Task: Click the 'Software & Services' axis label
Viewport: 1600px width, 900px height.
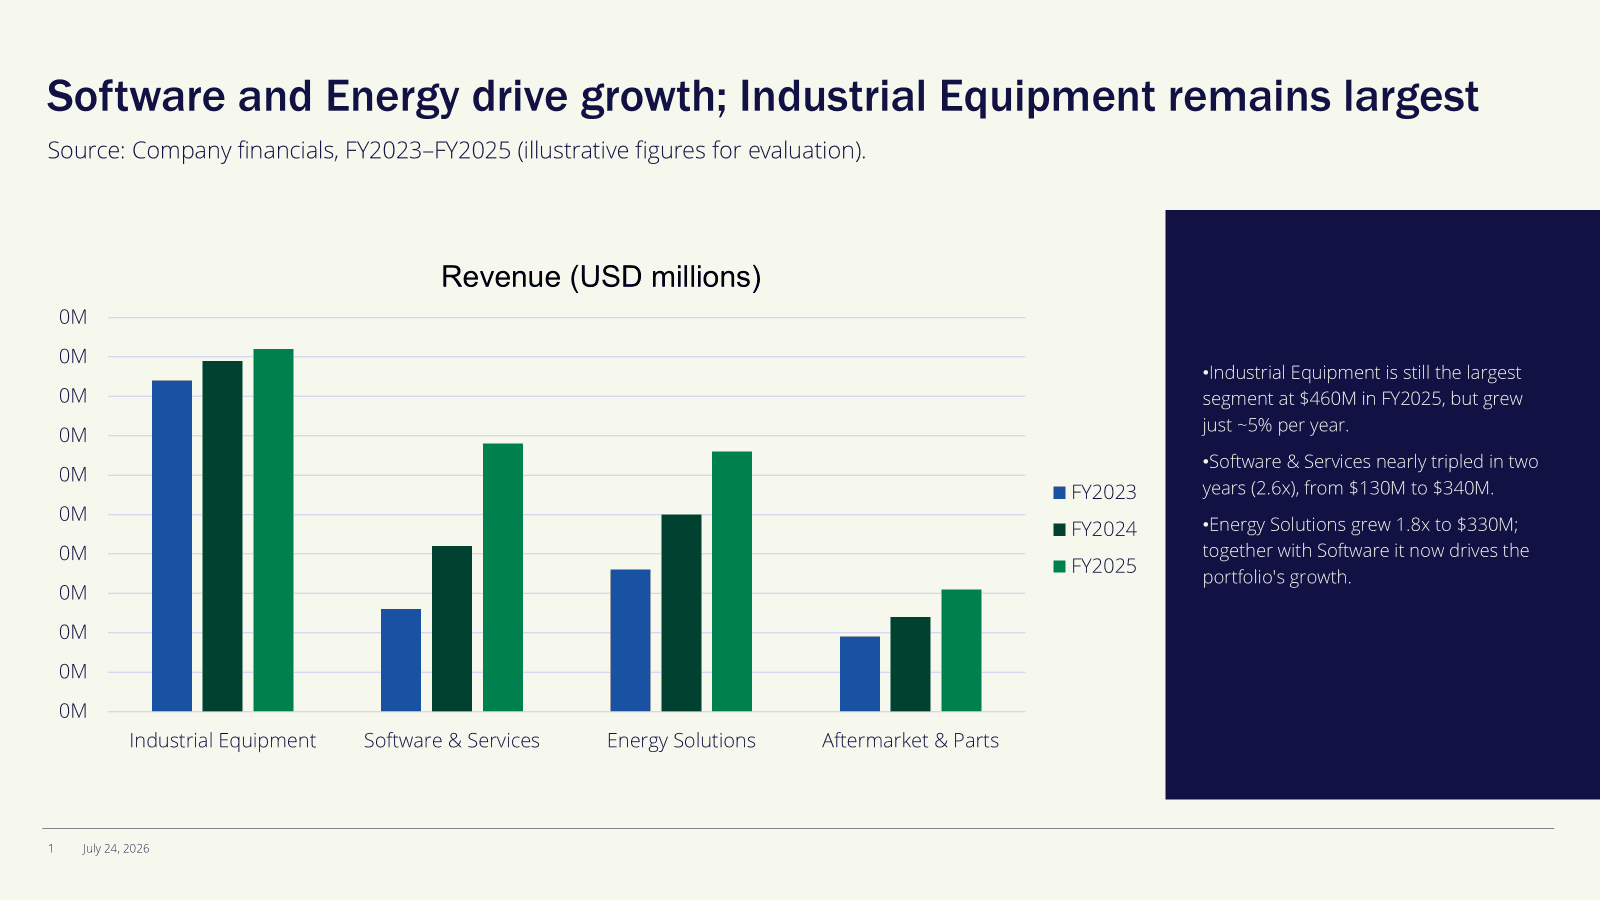Action: point(452,741)
